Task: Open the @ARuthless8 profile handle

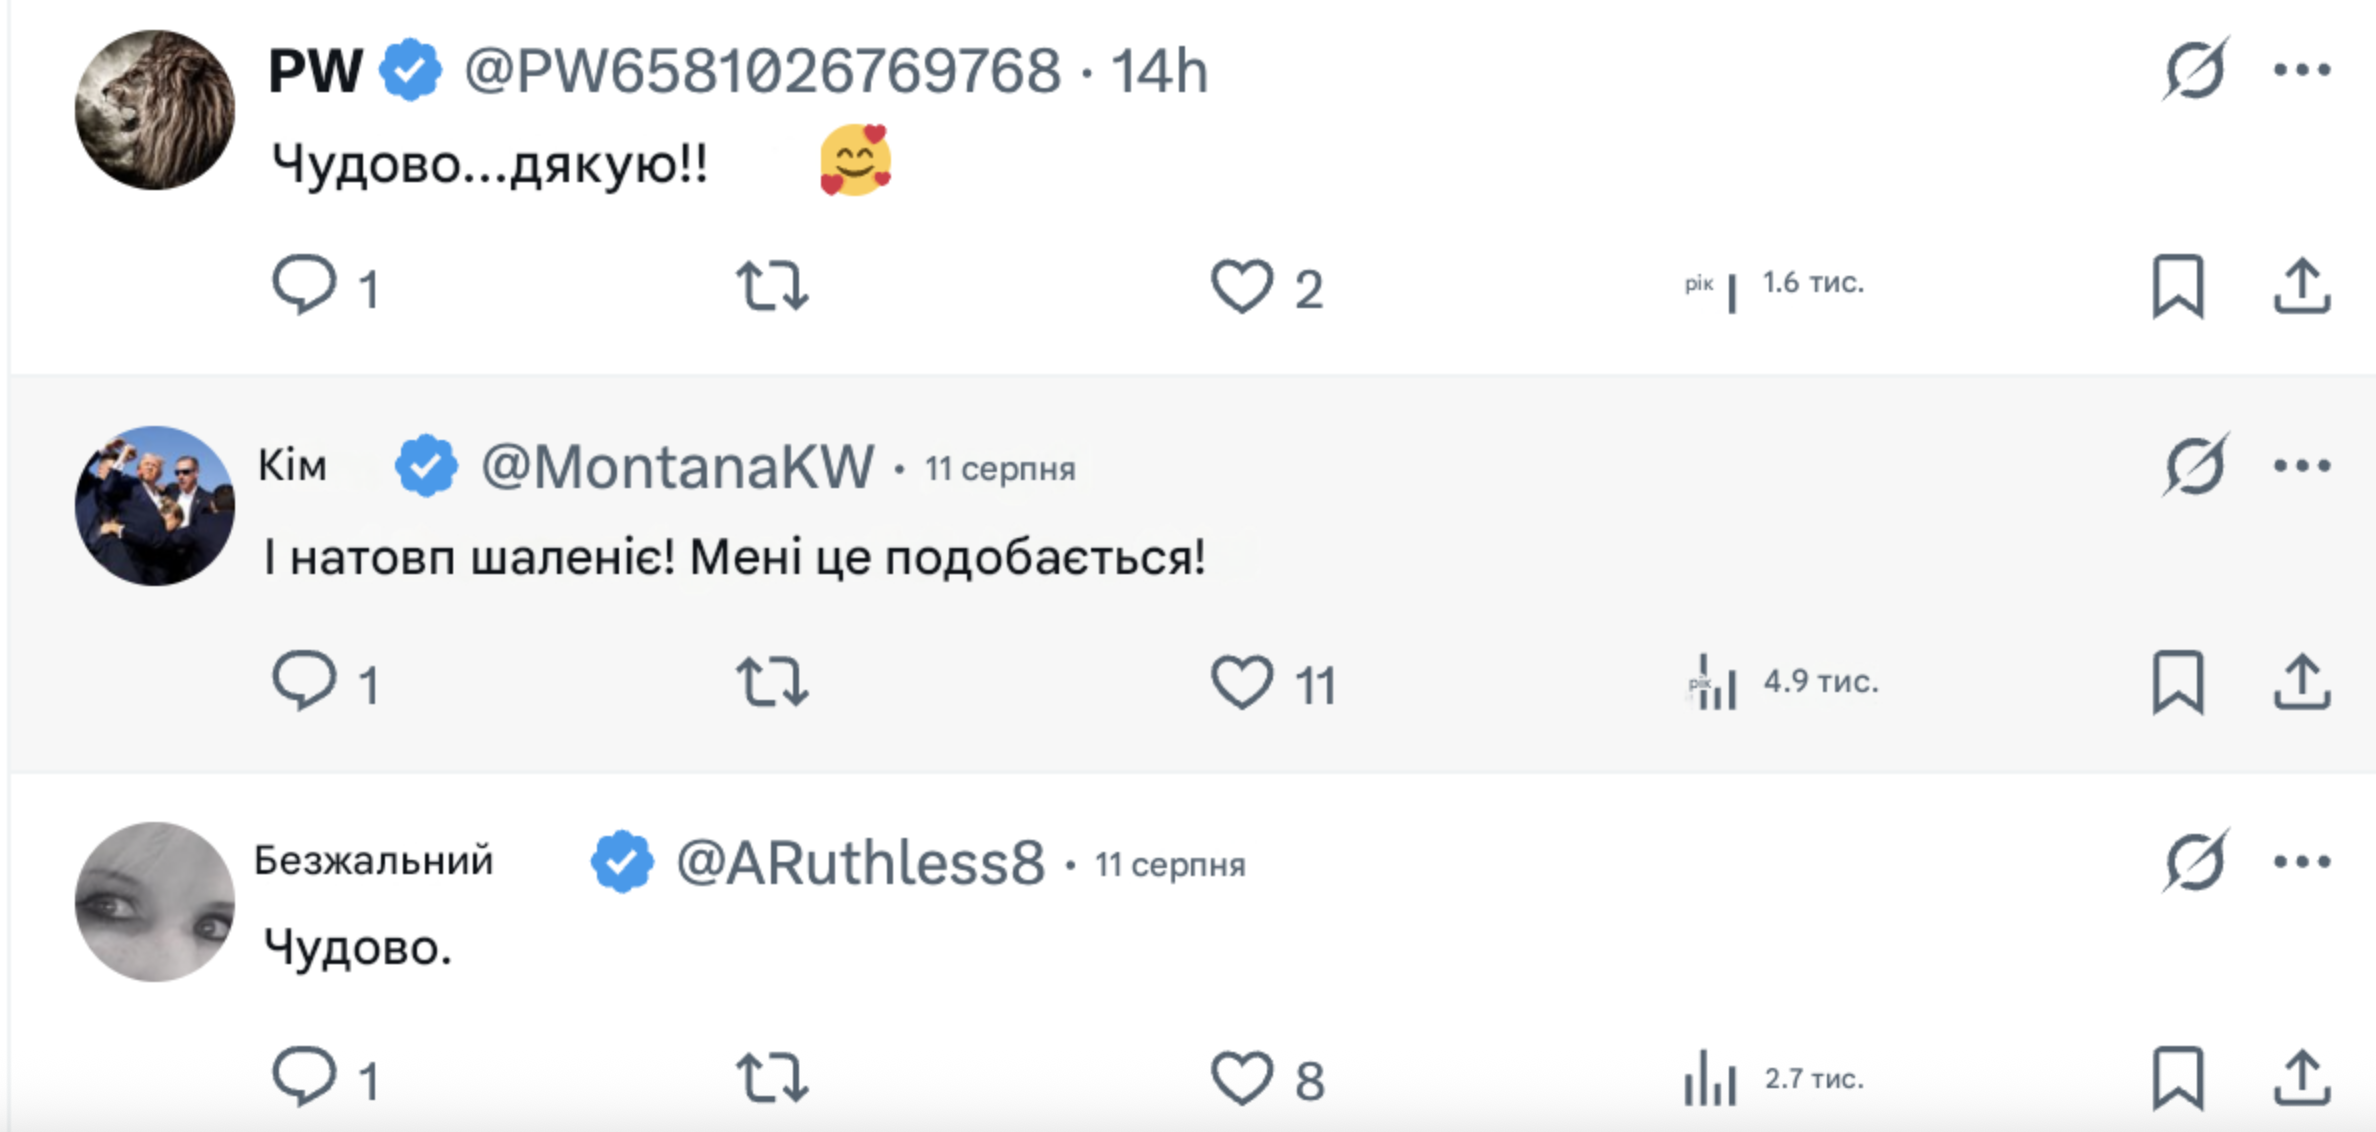Action: pyautogui.click(x=860, y=863)
